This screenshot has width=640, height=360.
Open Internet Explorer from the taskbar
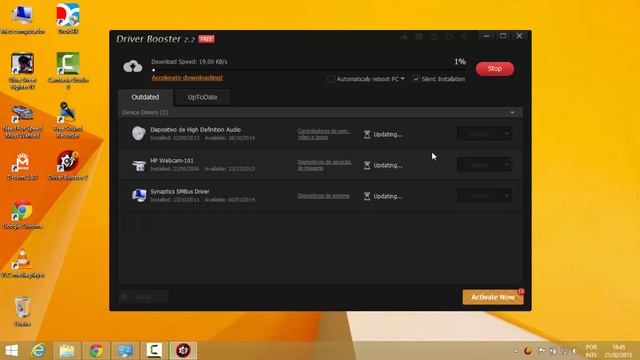click(x=38, y=351)
